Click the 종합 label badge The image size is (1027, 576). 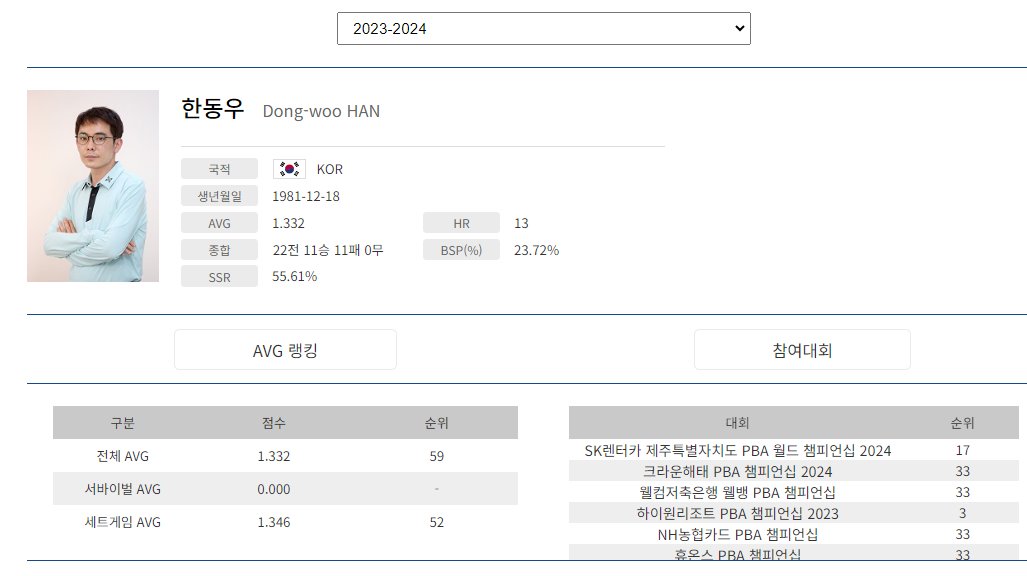coord(218,249)
